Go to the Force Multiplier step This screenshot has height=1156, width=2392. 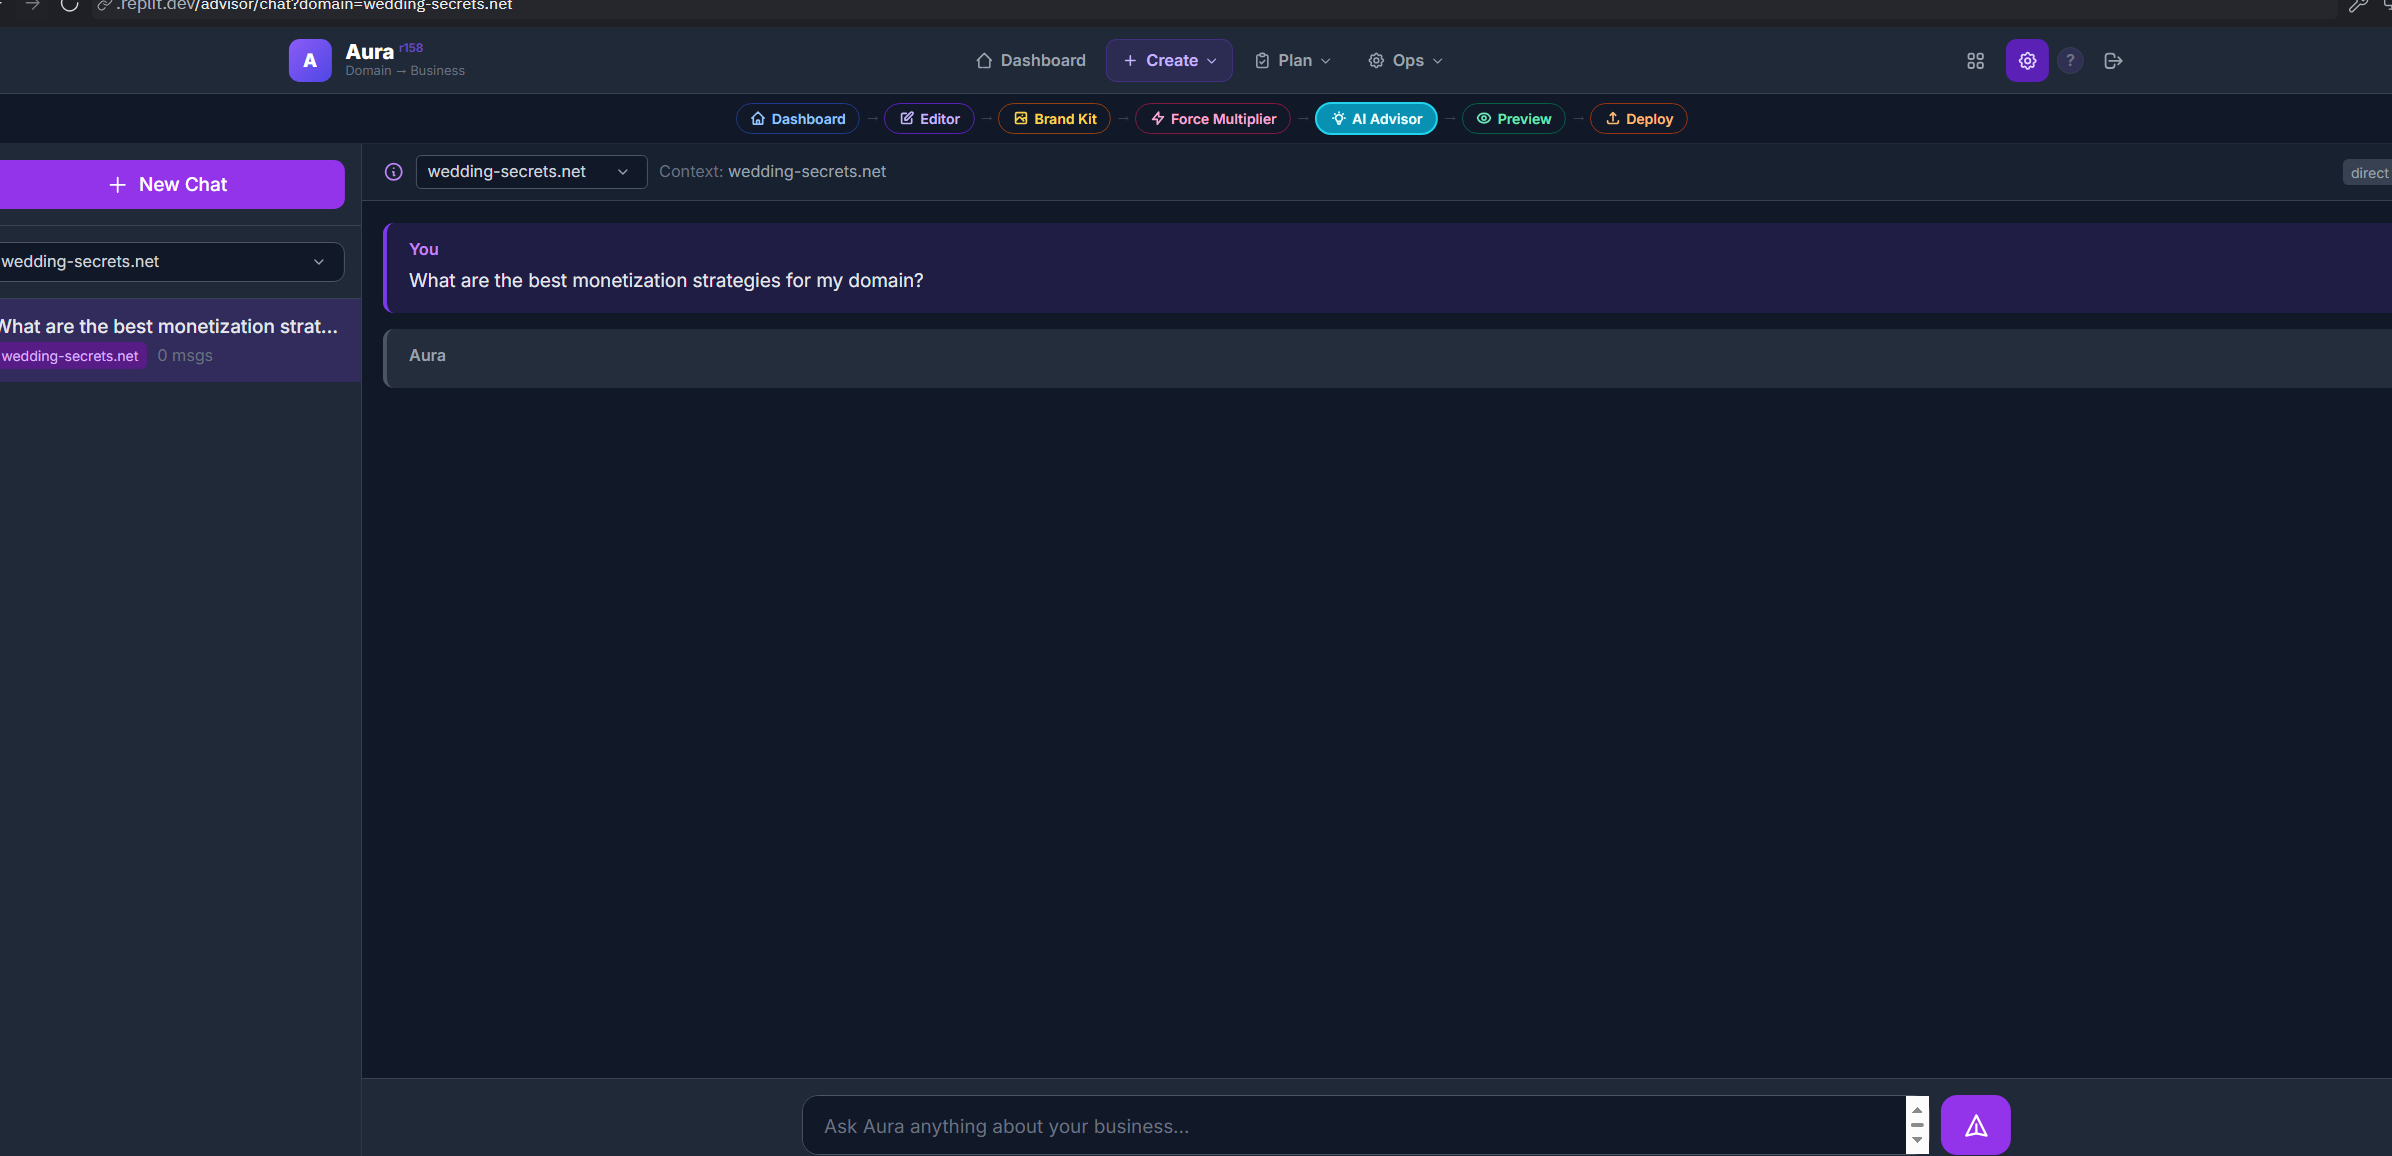click(x=1213, y=119)
